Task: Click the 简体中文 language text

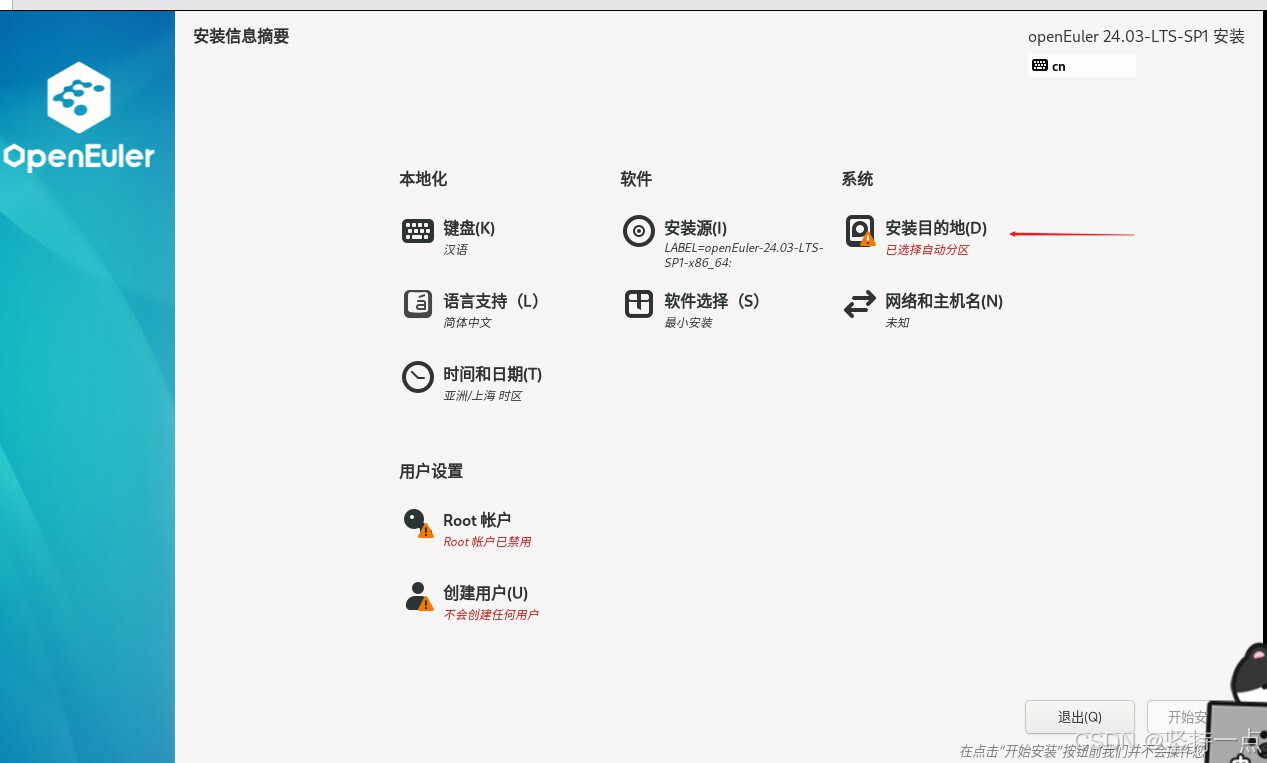Action: [467, 323]
